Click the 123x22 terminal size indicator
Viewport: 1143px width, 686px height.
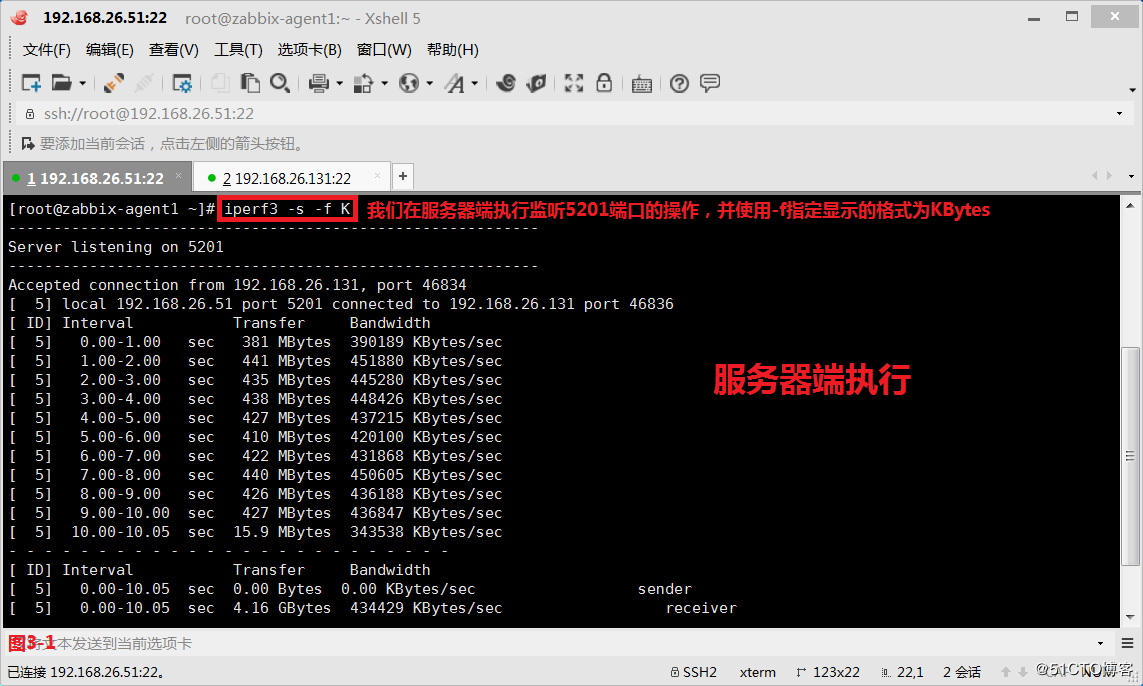pyautogui.click(x=828, y=672)
